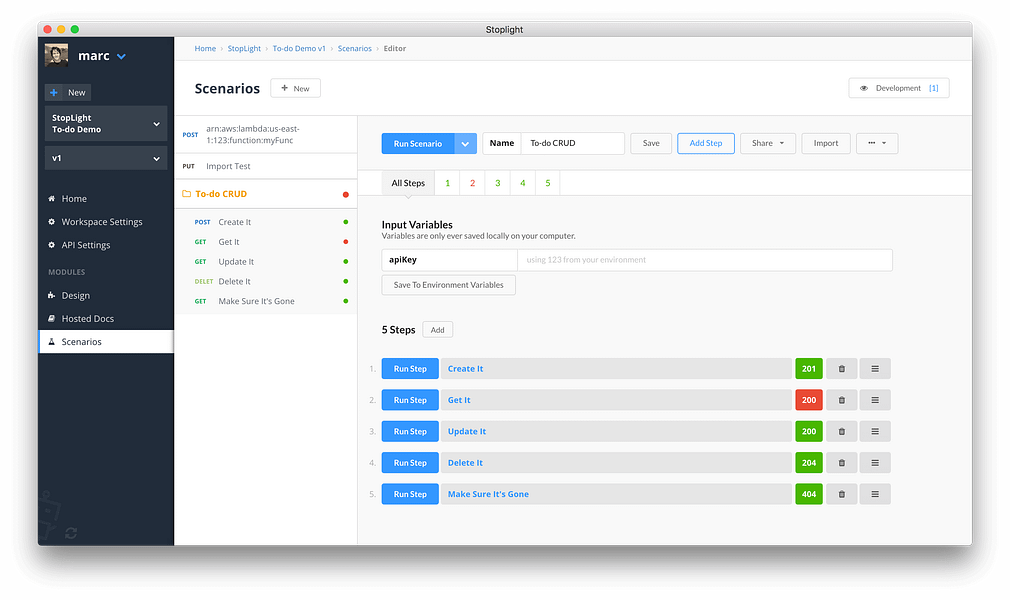Collapse the To-do CRUD folder

pos(266,194)
